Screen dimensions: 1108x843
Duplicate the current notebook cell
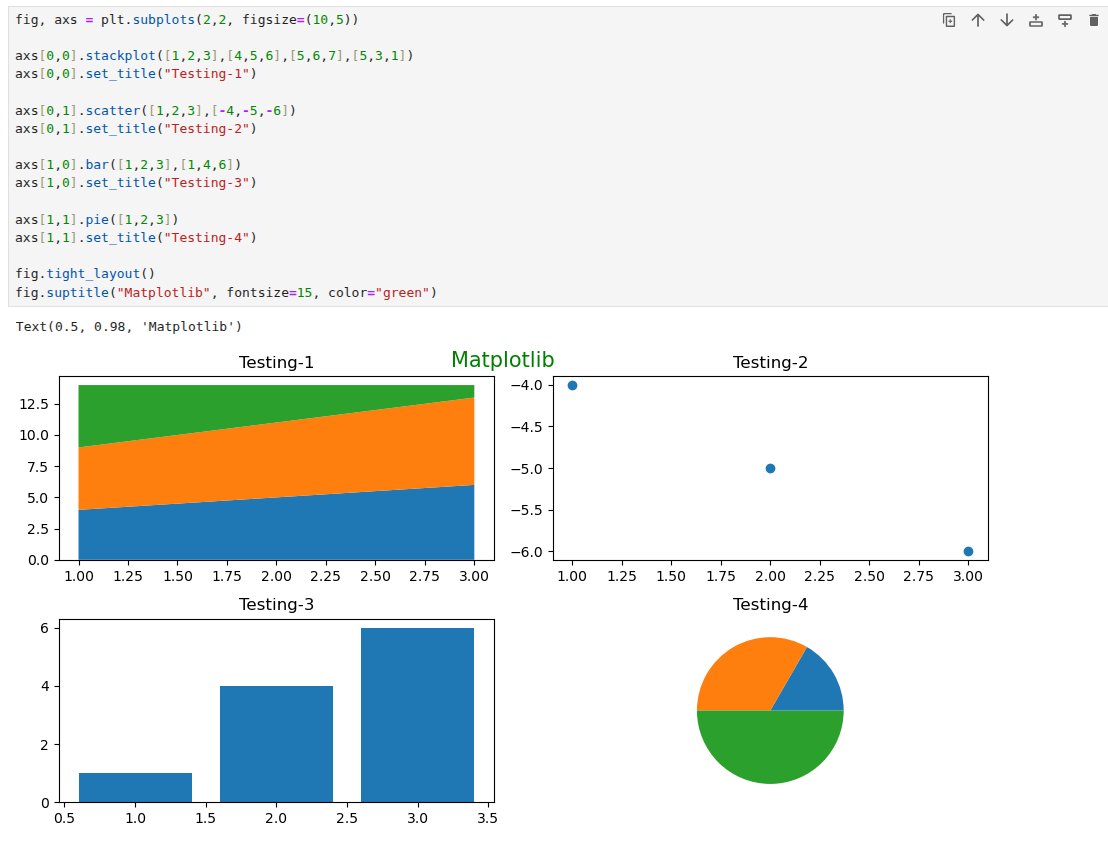point(949,19)
